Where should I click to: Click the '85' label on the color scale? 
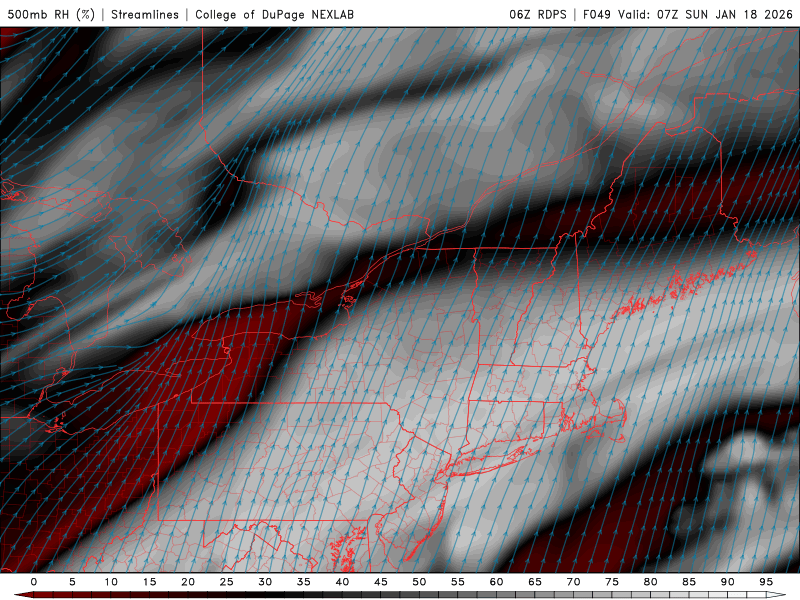pyautogui.click(x=689, y=582)
